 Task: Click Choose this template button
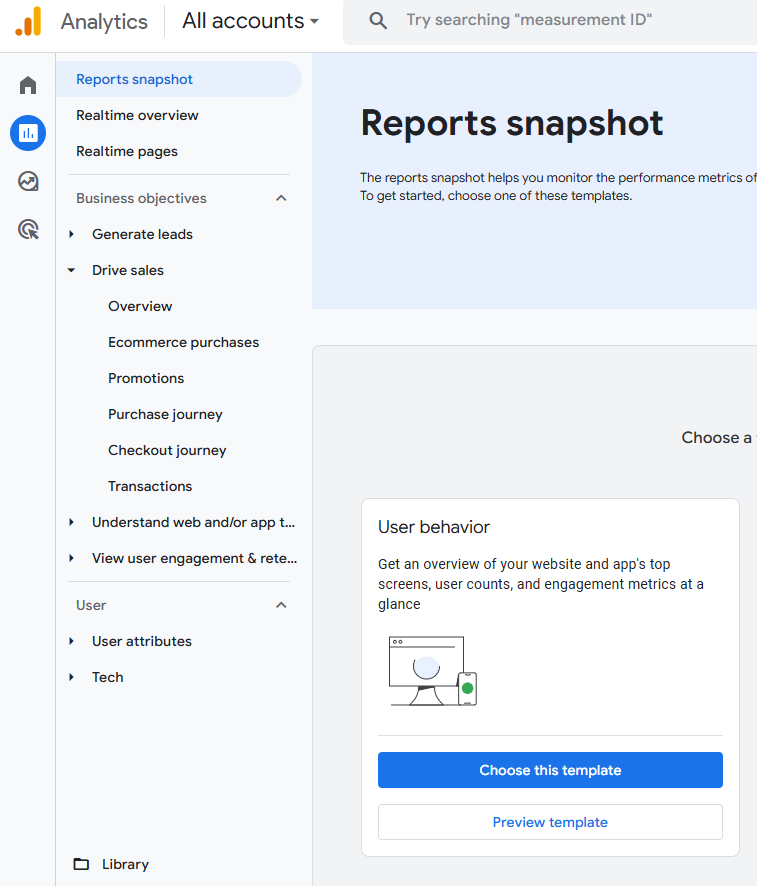coord(550,770)
